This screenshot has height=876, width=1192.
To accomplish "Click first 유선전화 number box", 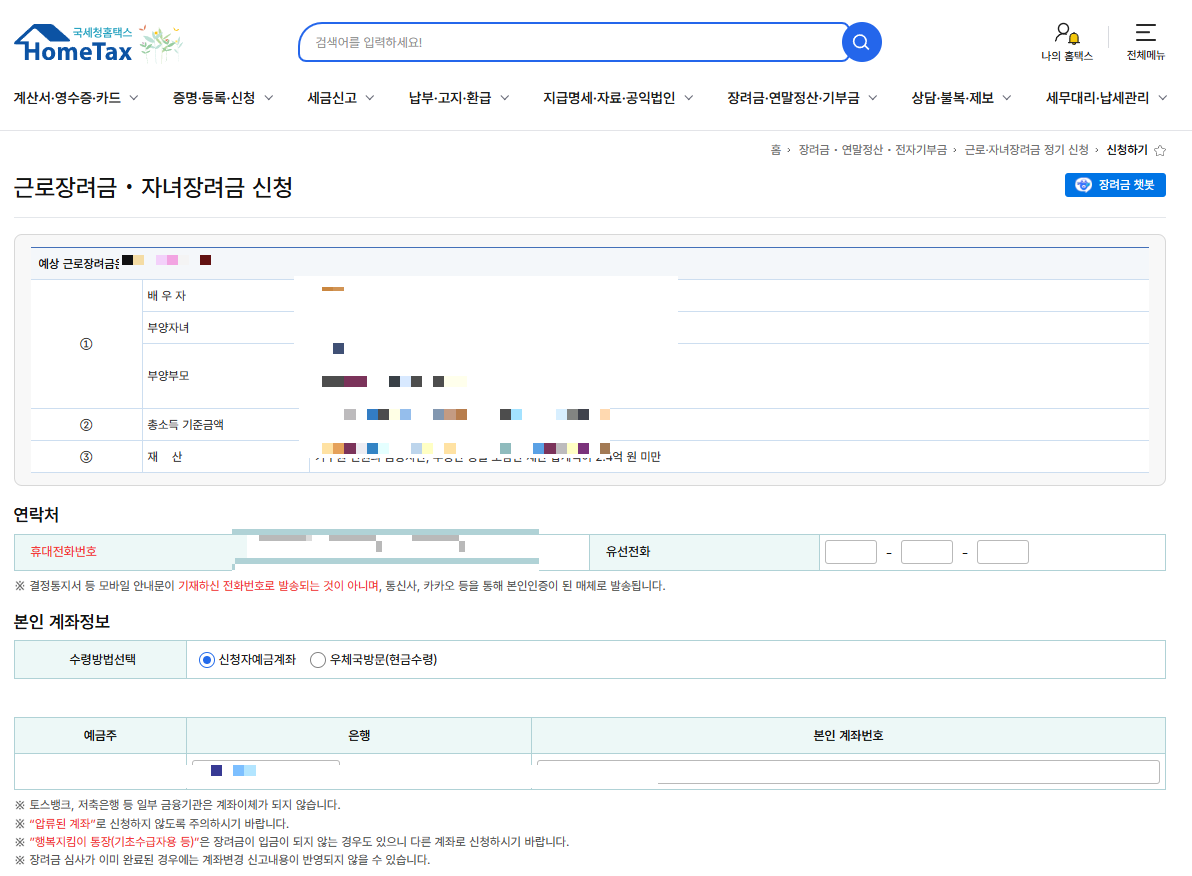I will (851, 552).
